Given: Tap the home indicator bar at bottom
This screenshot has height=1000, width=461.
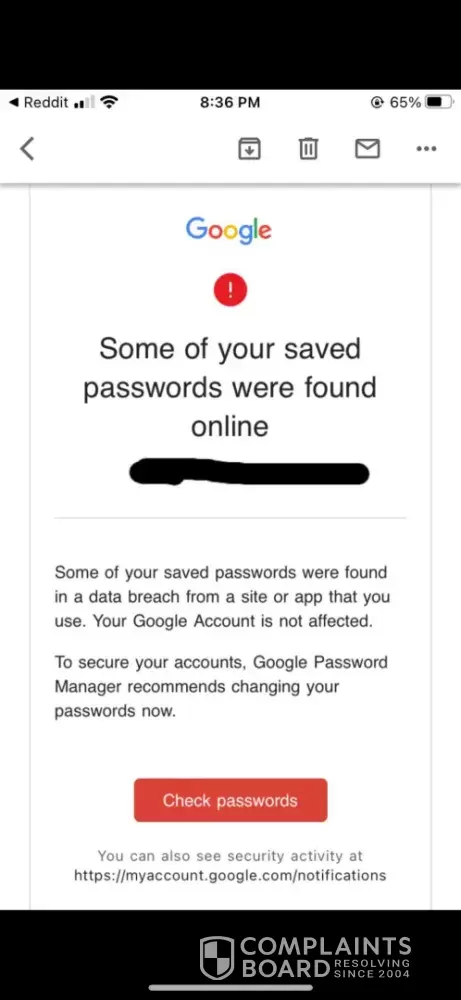Looking at the screenshot, I should 231,987.
